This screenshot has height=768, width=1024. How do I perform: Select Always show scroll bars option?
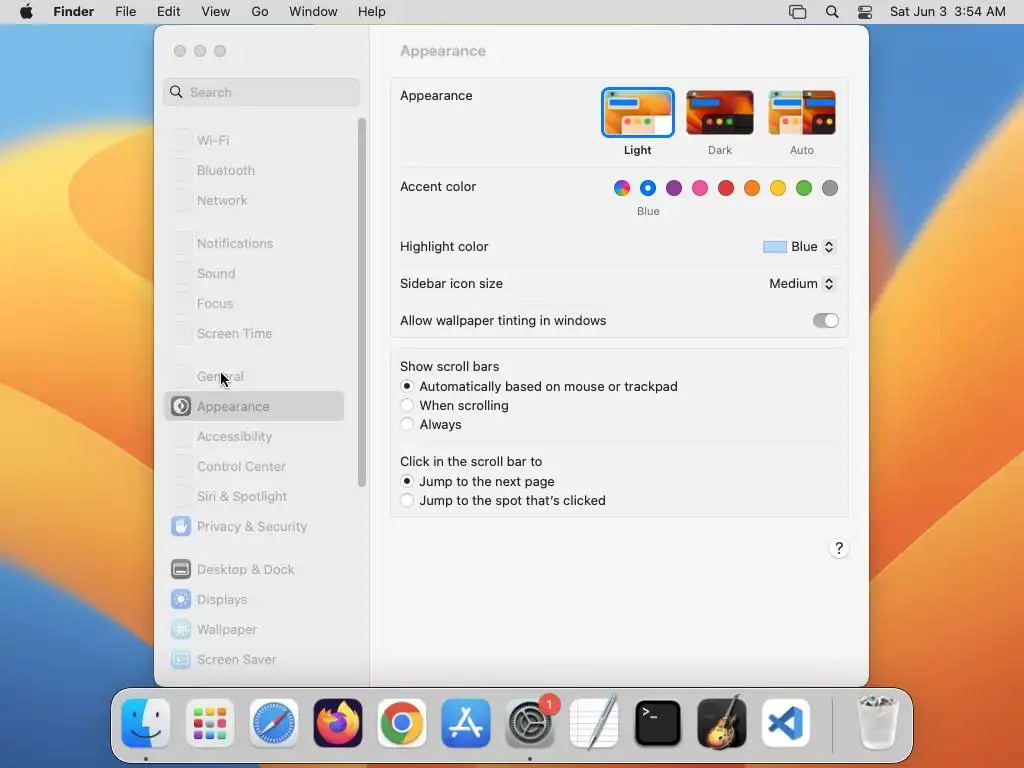coord(407,424)
